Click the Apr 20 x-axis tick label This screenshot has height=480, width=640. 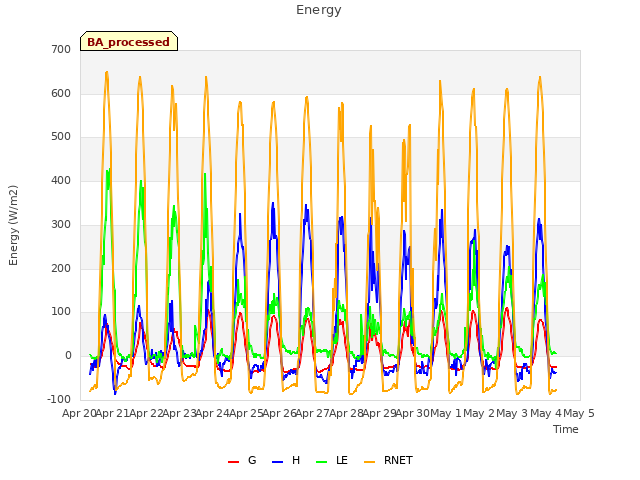click(x=79, y=413)
